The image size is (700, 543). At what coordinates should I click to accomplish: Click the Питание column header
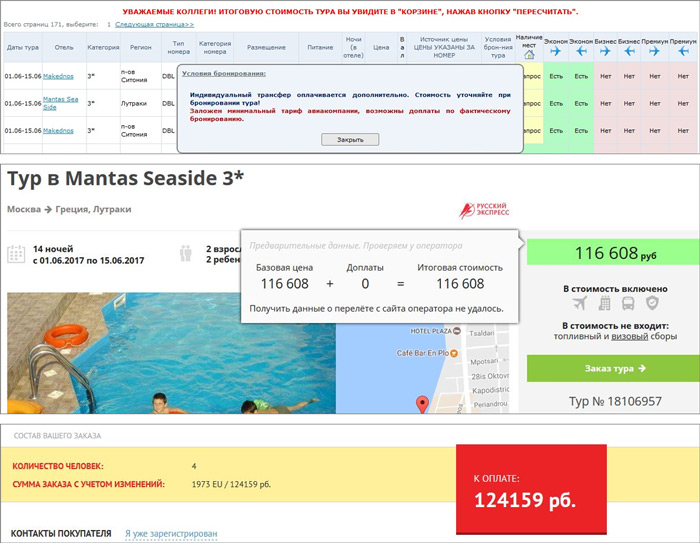[320, 47]
